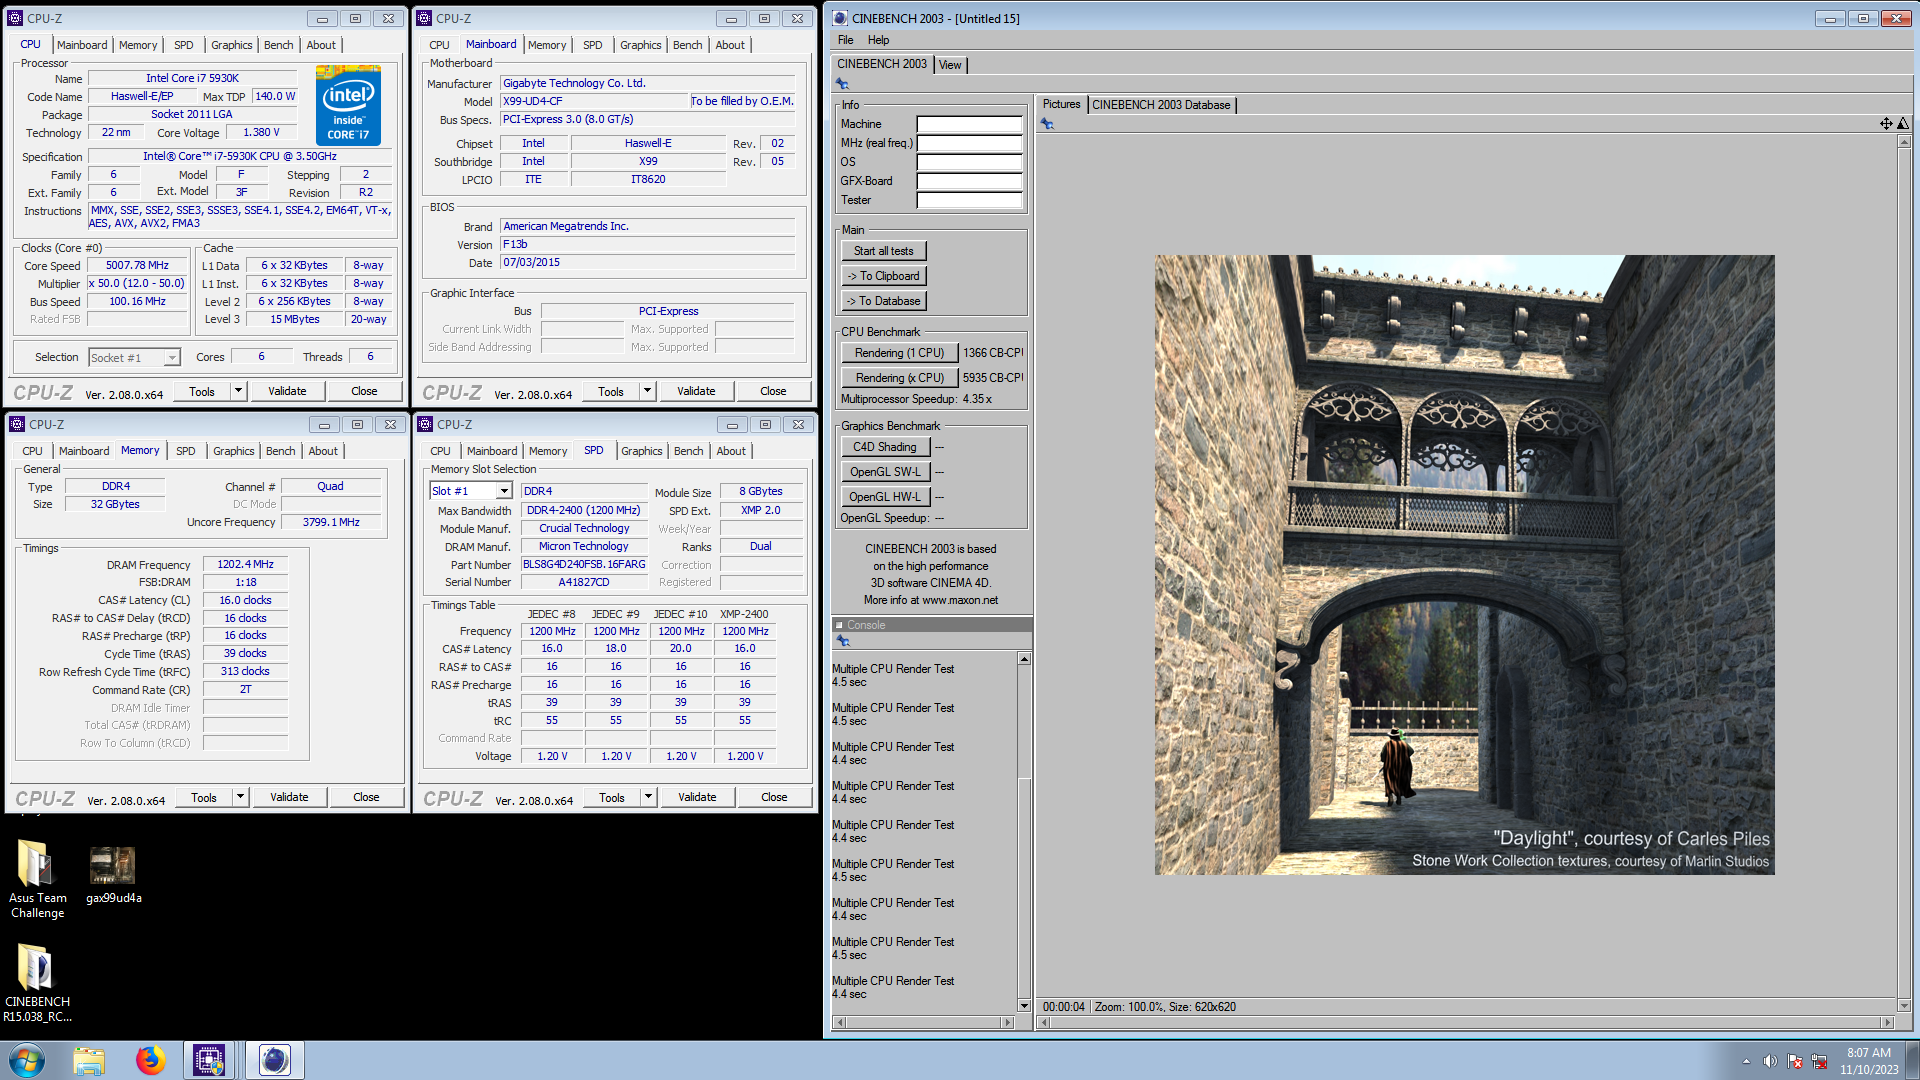The image size is (1920, 1080).
Task: Click the CINEBENCH 2003 title bar application icon
Action: pyautogui.click(x=840, y=18)
